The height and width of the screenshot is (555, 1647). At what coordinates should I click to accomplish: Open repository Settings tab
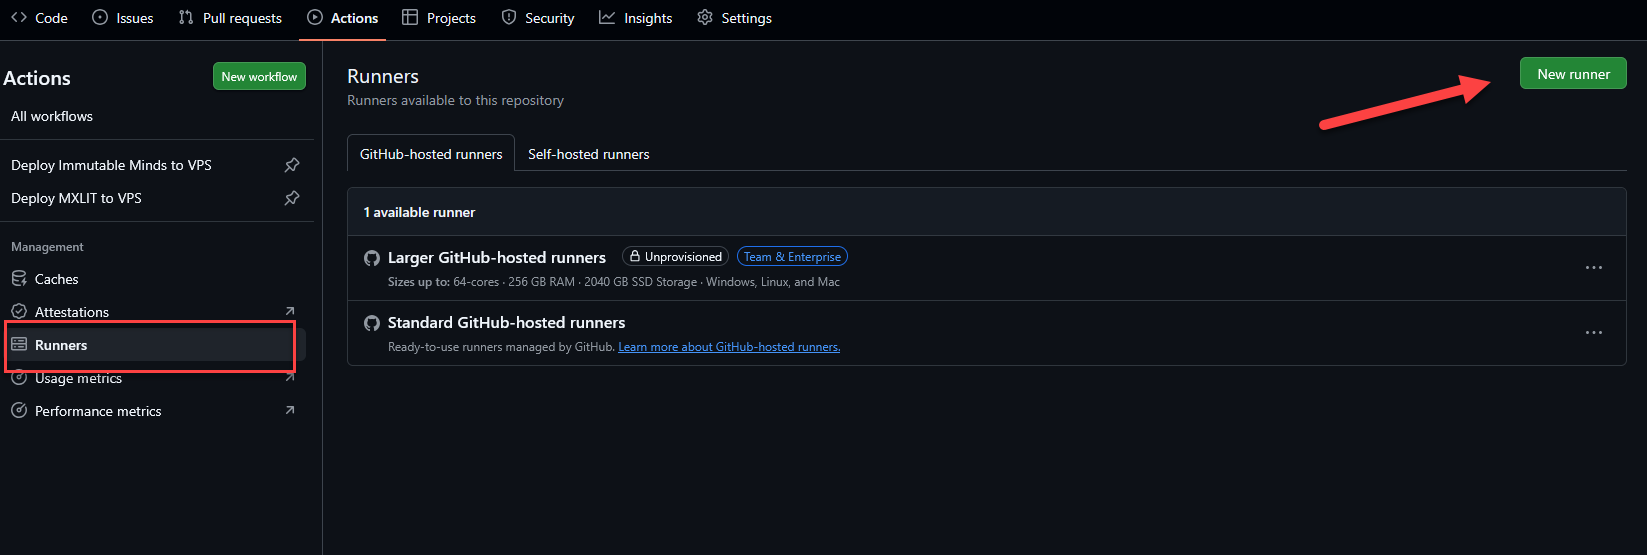point(734,18)
